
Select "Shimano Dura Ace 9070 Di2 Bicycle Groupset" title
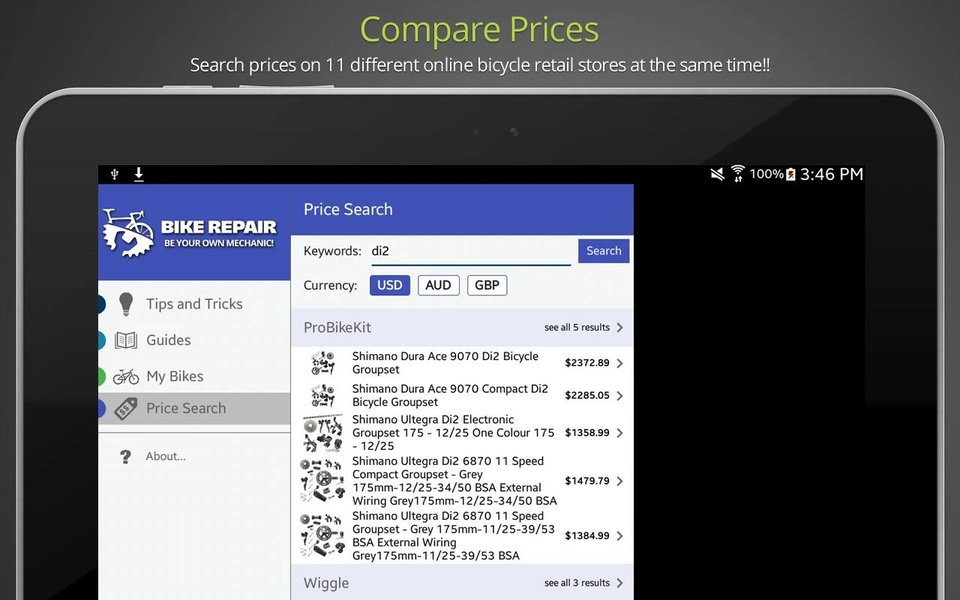coord(445,363)
